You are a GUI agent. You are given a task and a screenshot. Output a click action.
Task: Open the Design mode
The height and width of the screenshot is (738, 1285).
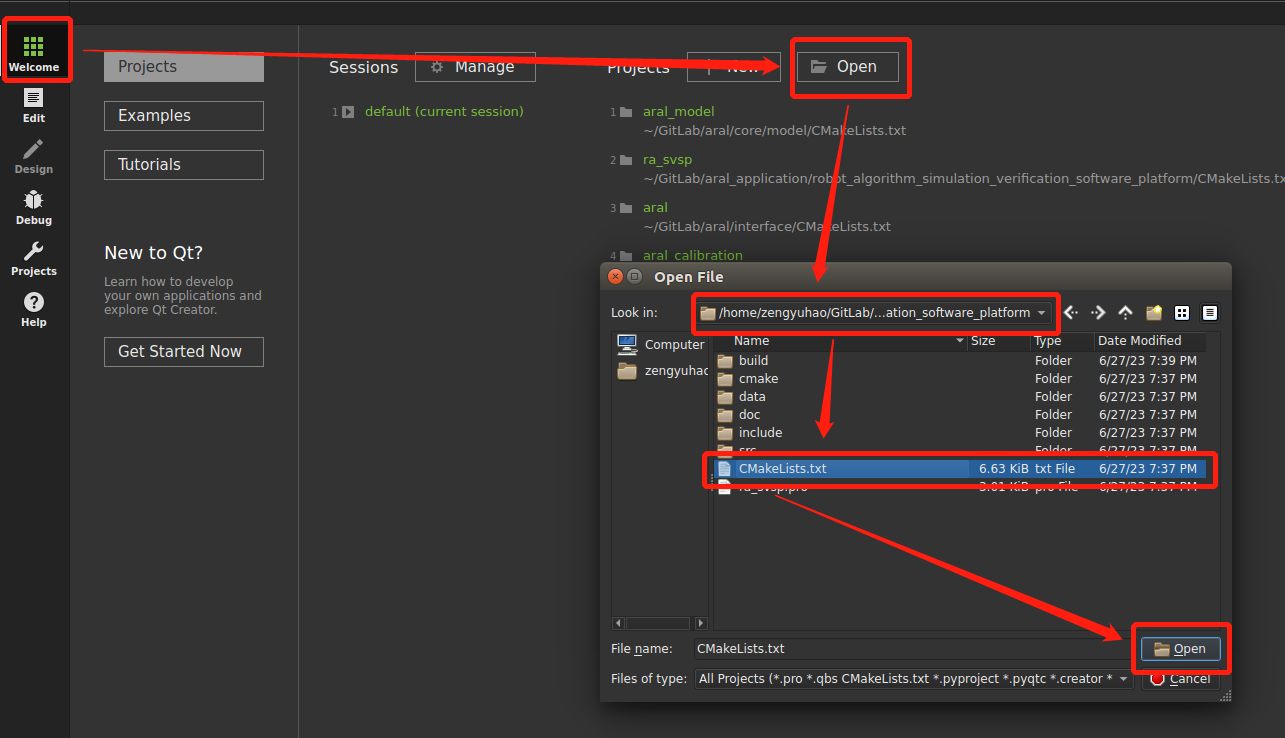[x=34, y=155]
